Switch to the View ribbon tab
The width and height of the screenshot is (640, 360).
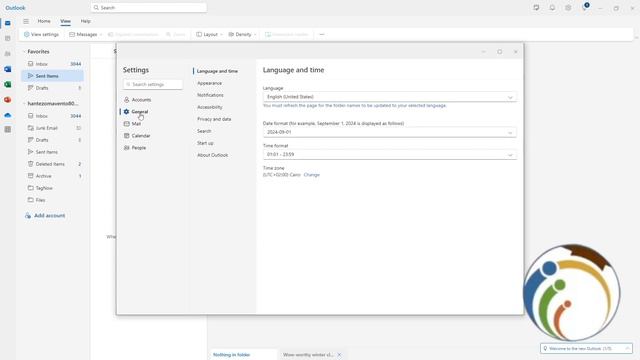point(65,21)
